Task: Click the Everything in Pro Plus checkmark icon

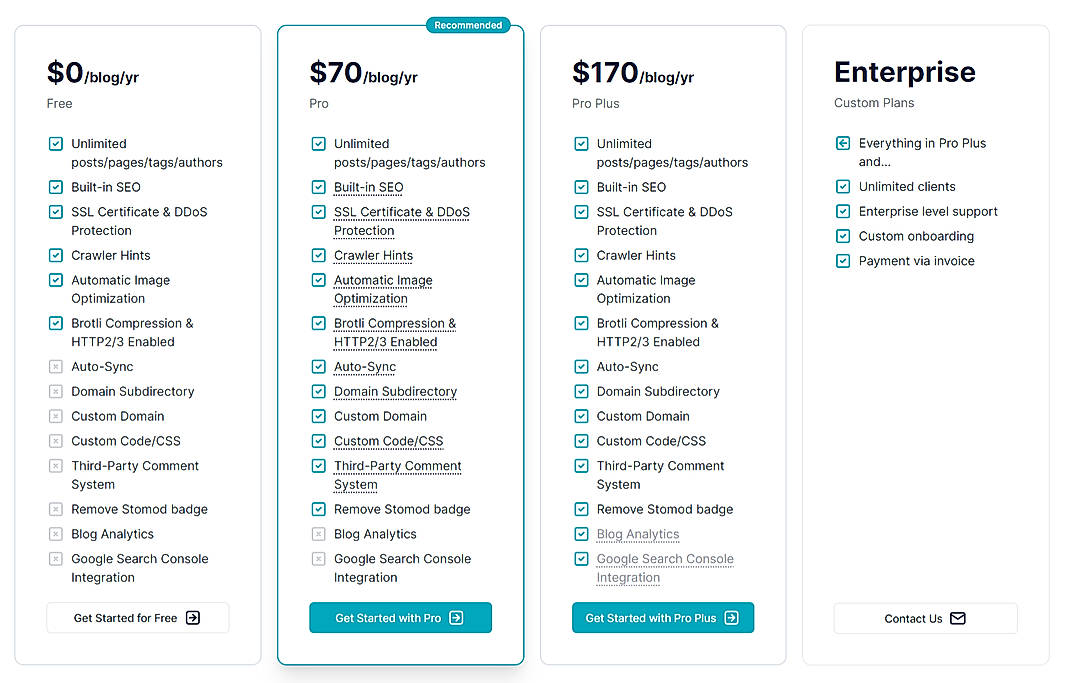Action: [x=842, y=143]
